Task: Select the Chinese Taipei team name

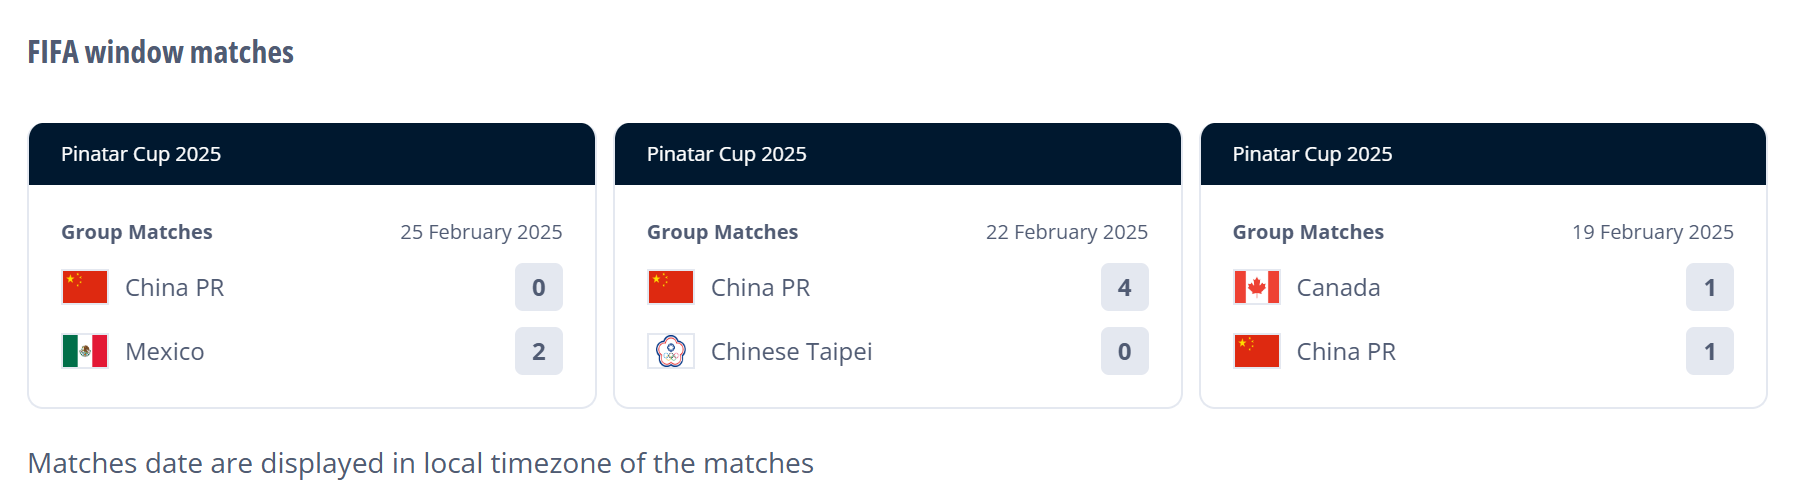Action: [791, 352]
